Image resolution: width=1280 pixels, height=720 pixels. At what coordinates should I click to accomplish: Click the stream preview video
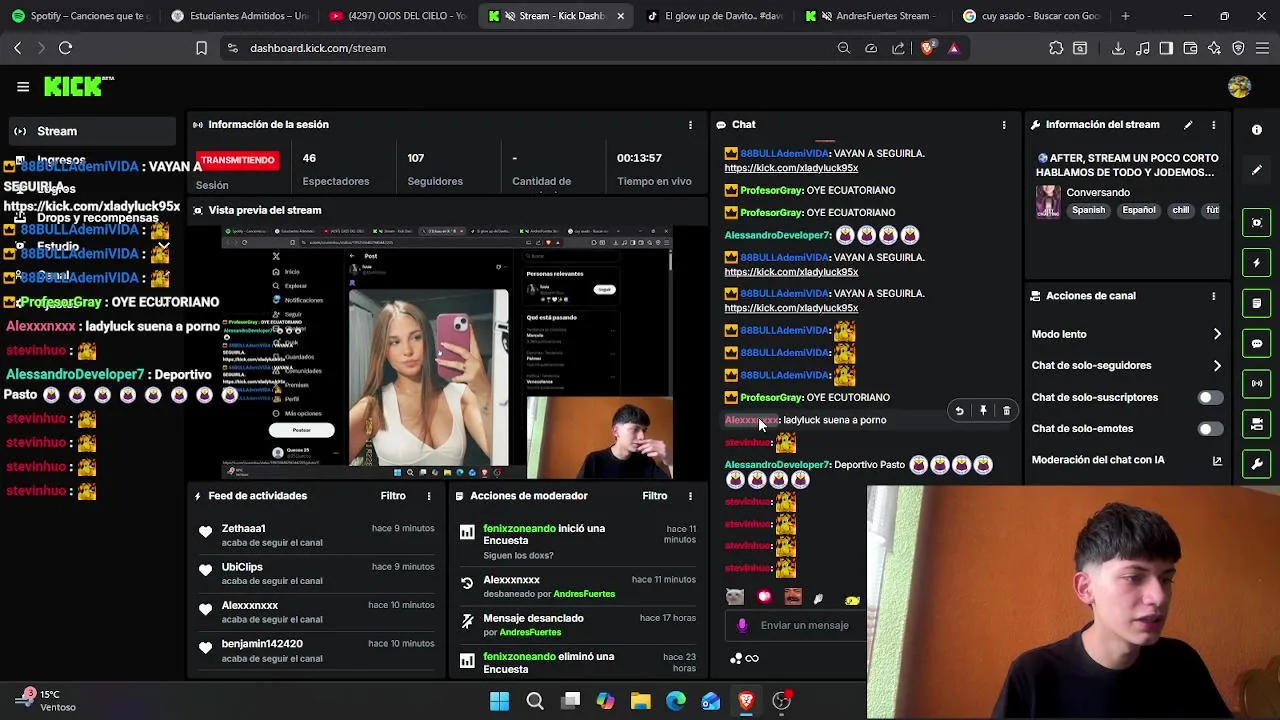tap(447, 352)
